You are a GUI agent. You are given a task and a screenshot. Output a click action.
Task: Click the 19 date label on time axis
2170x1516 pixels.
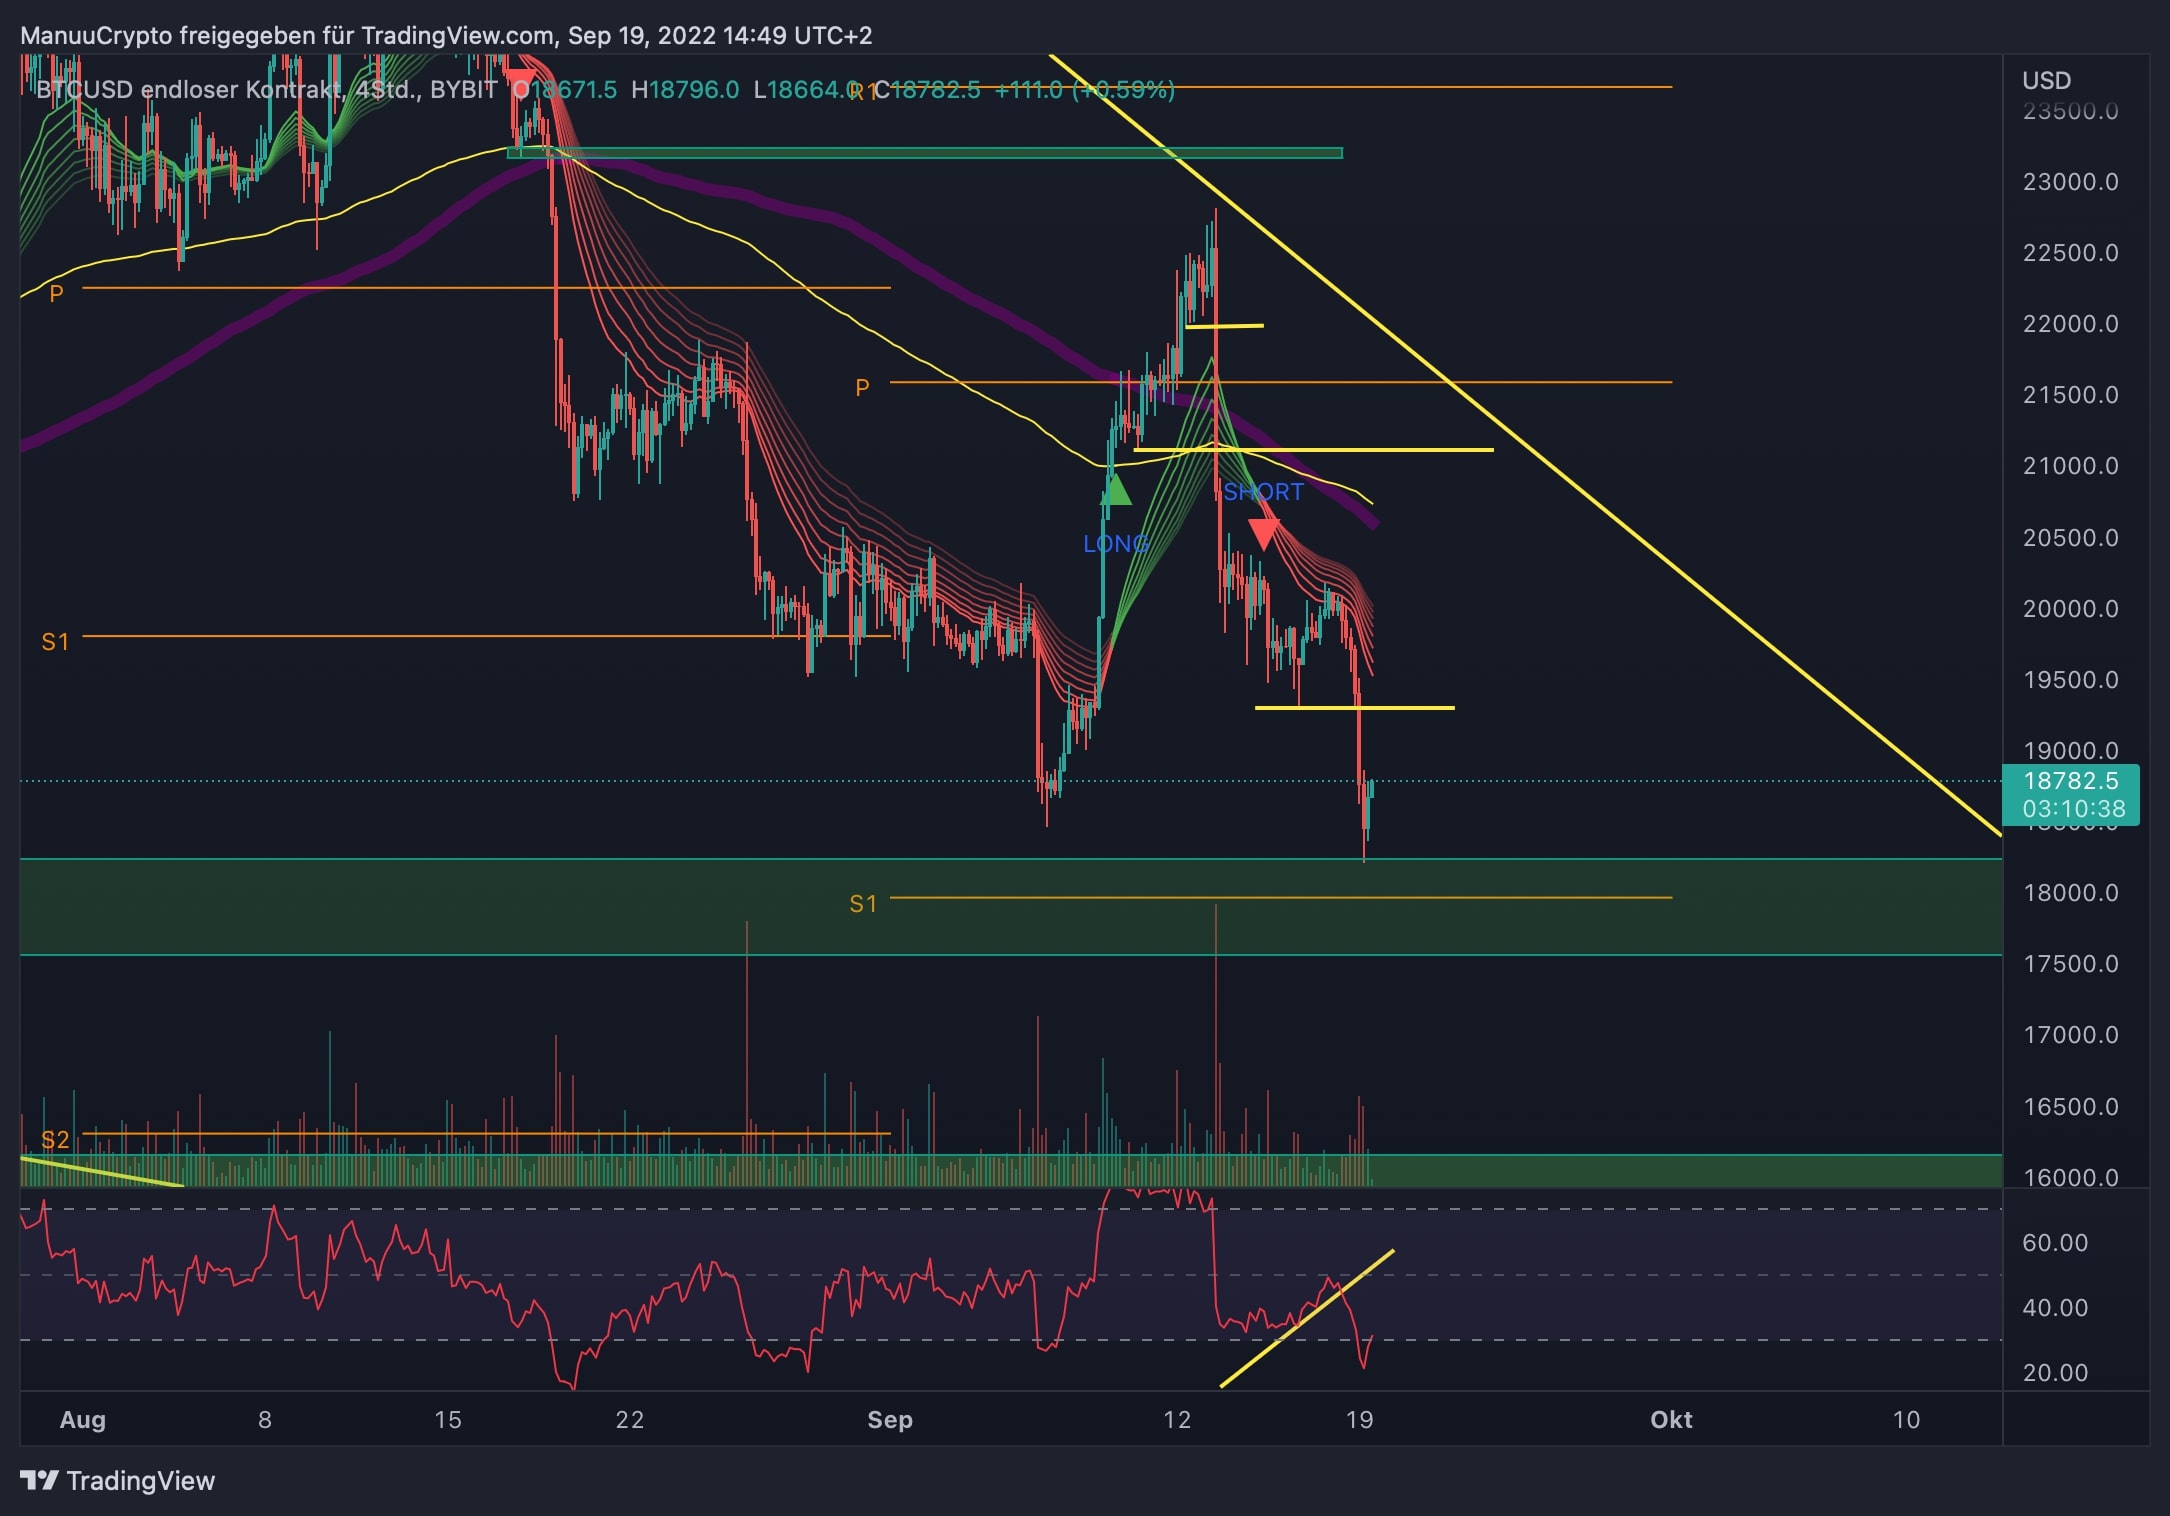coord(1359,1420)
